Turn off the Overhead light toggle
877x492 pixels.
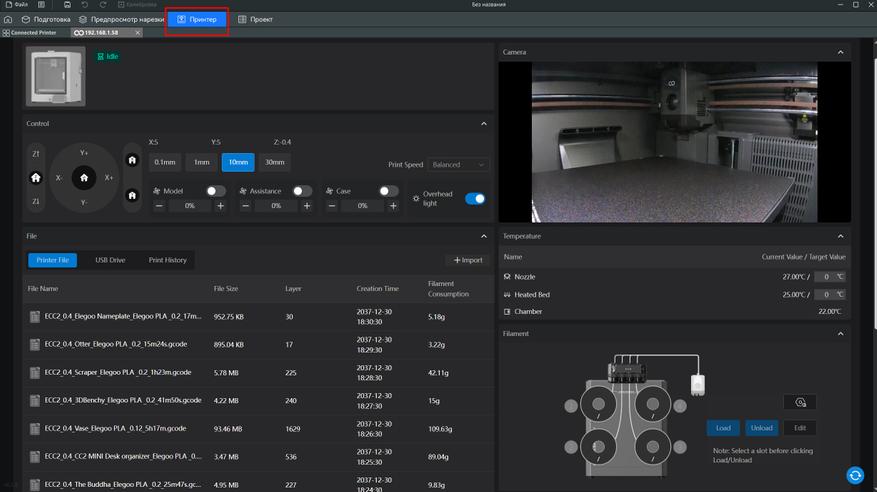pyautogui.click(x=475, y=198)
